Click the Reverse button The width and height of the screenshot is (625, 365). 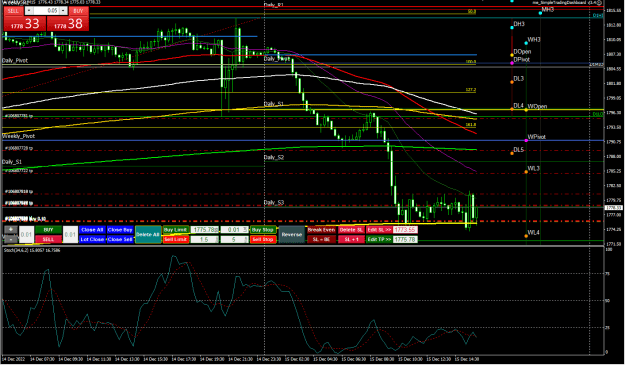point(292,235)
